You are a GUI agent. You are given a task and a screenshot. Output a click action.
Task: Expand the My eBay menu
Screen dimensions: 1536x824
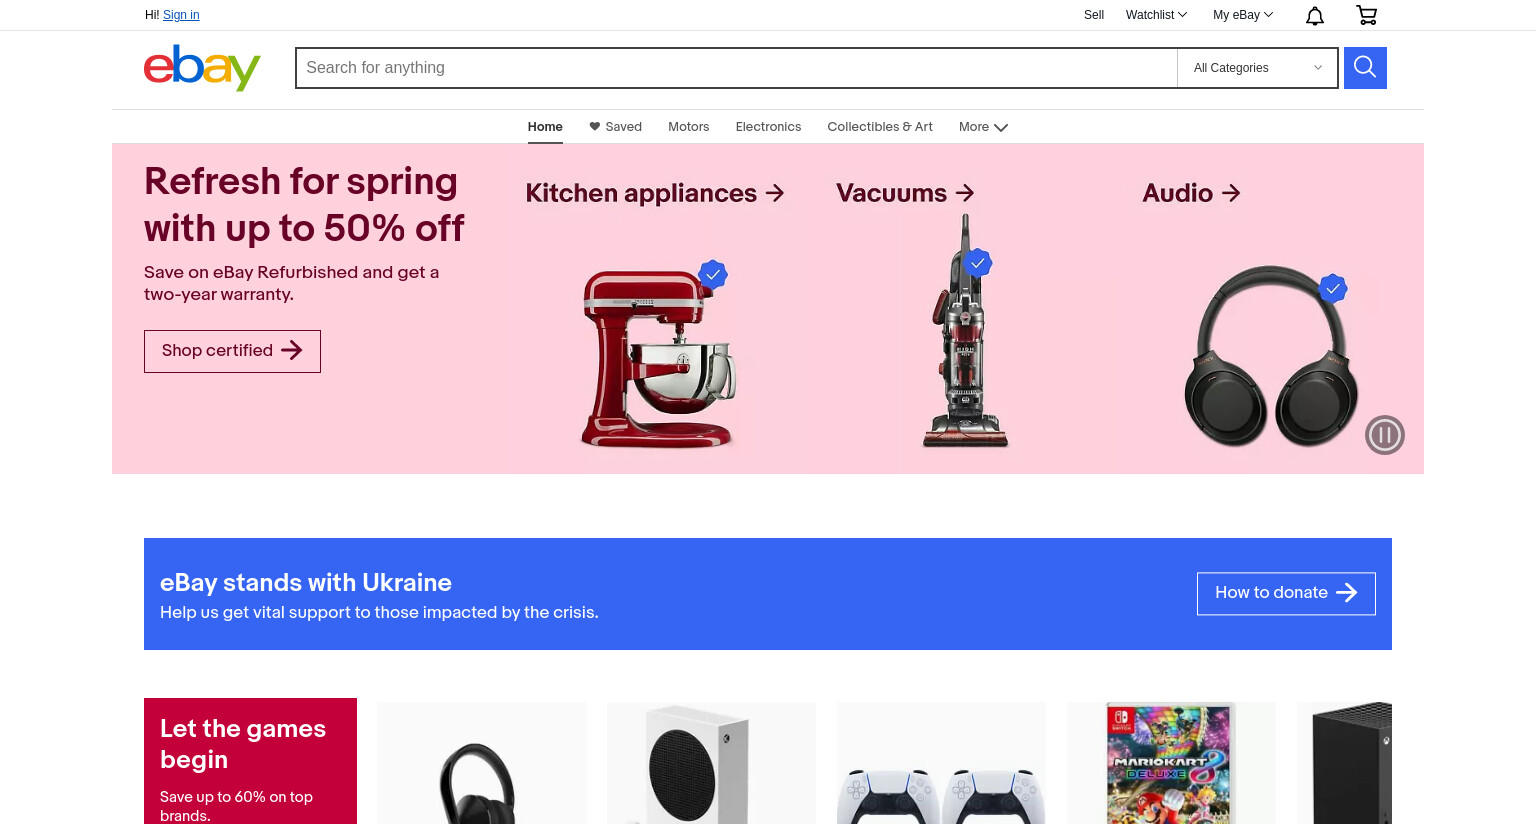pos(1243,15)
